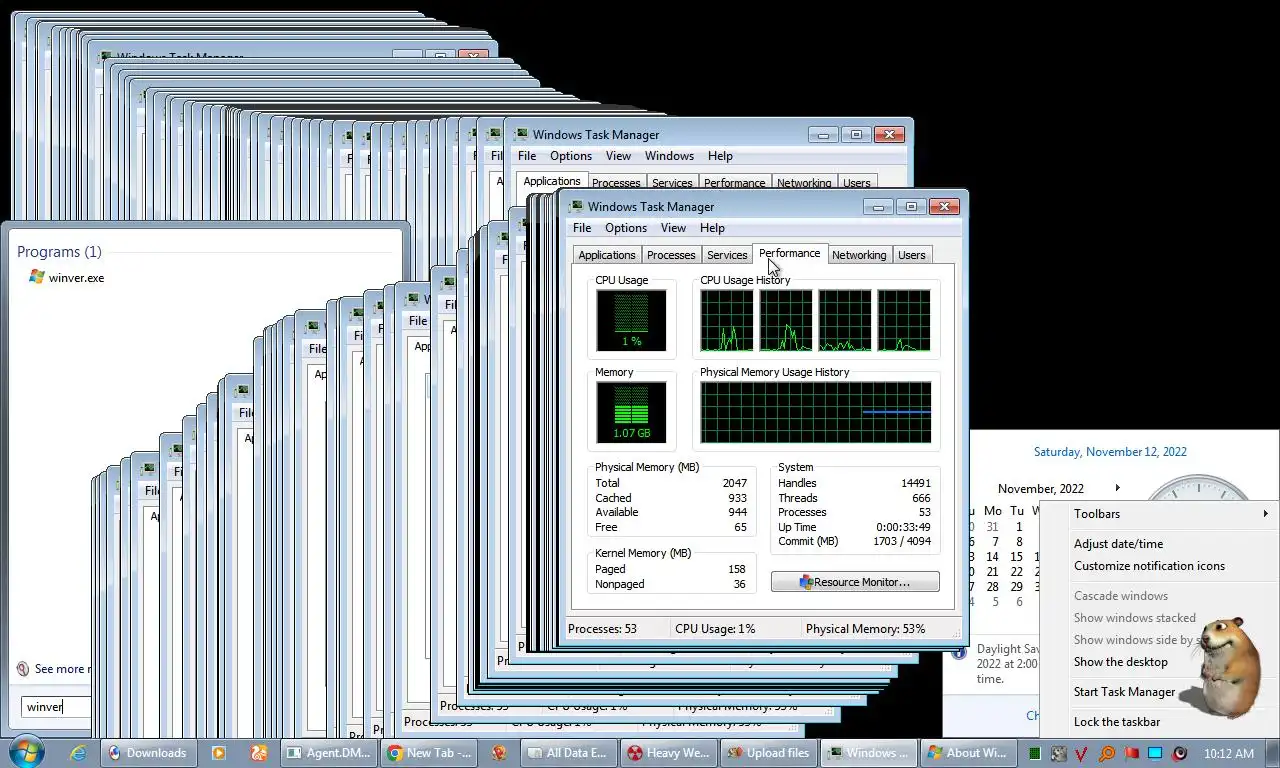This screenshot has height=768, width=1280.
Task: Switch to Processes tab in front Task Manager
Action: coord(671,255)
